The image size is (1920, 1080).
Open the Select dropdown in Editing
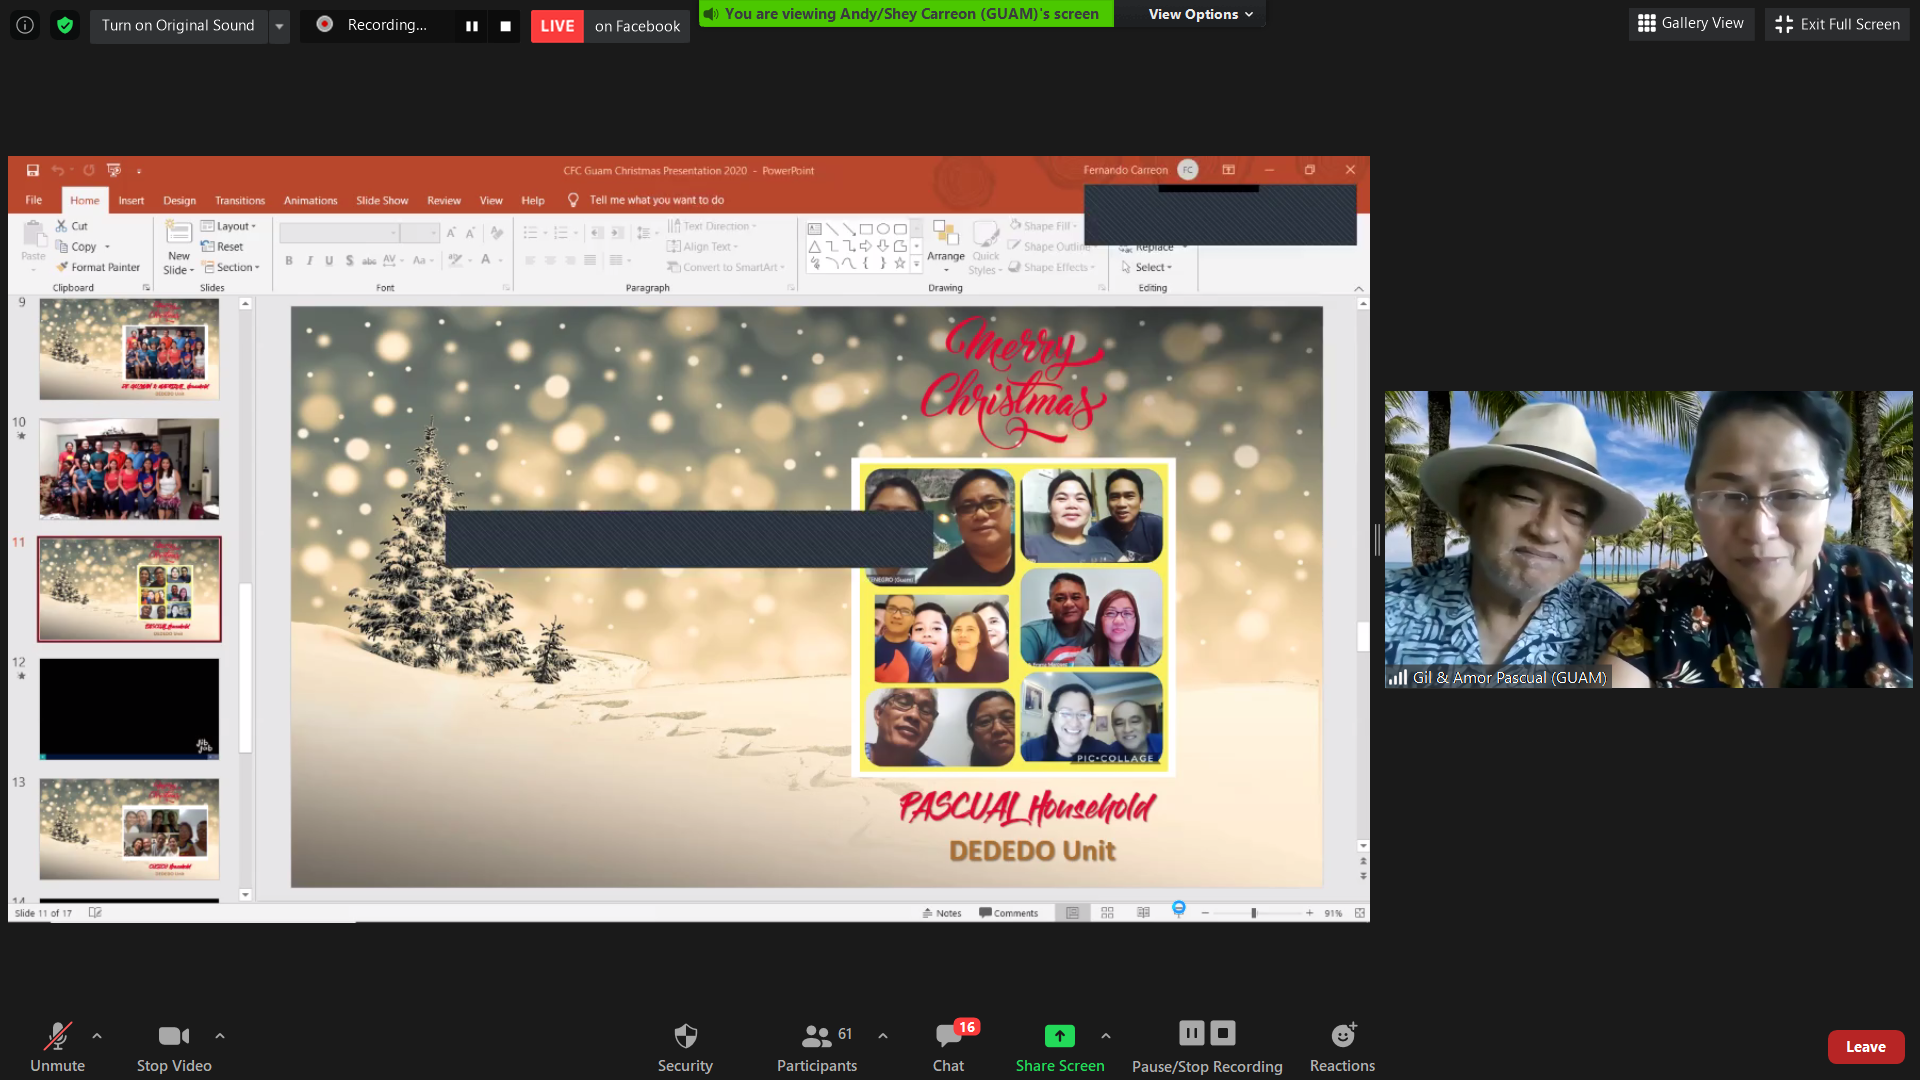point(1147,267)
